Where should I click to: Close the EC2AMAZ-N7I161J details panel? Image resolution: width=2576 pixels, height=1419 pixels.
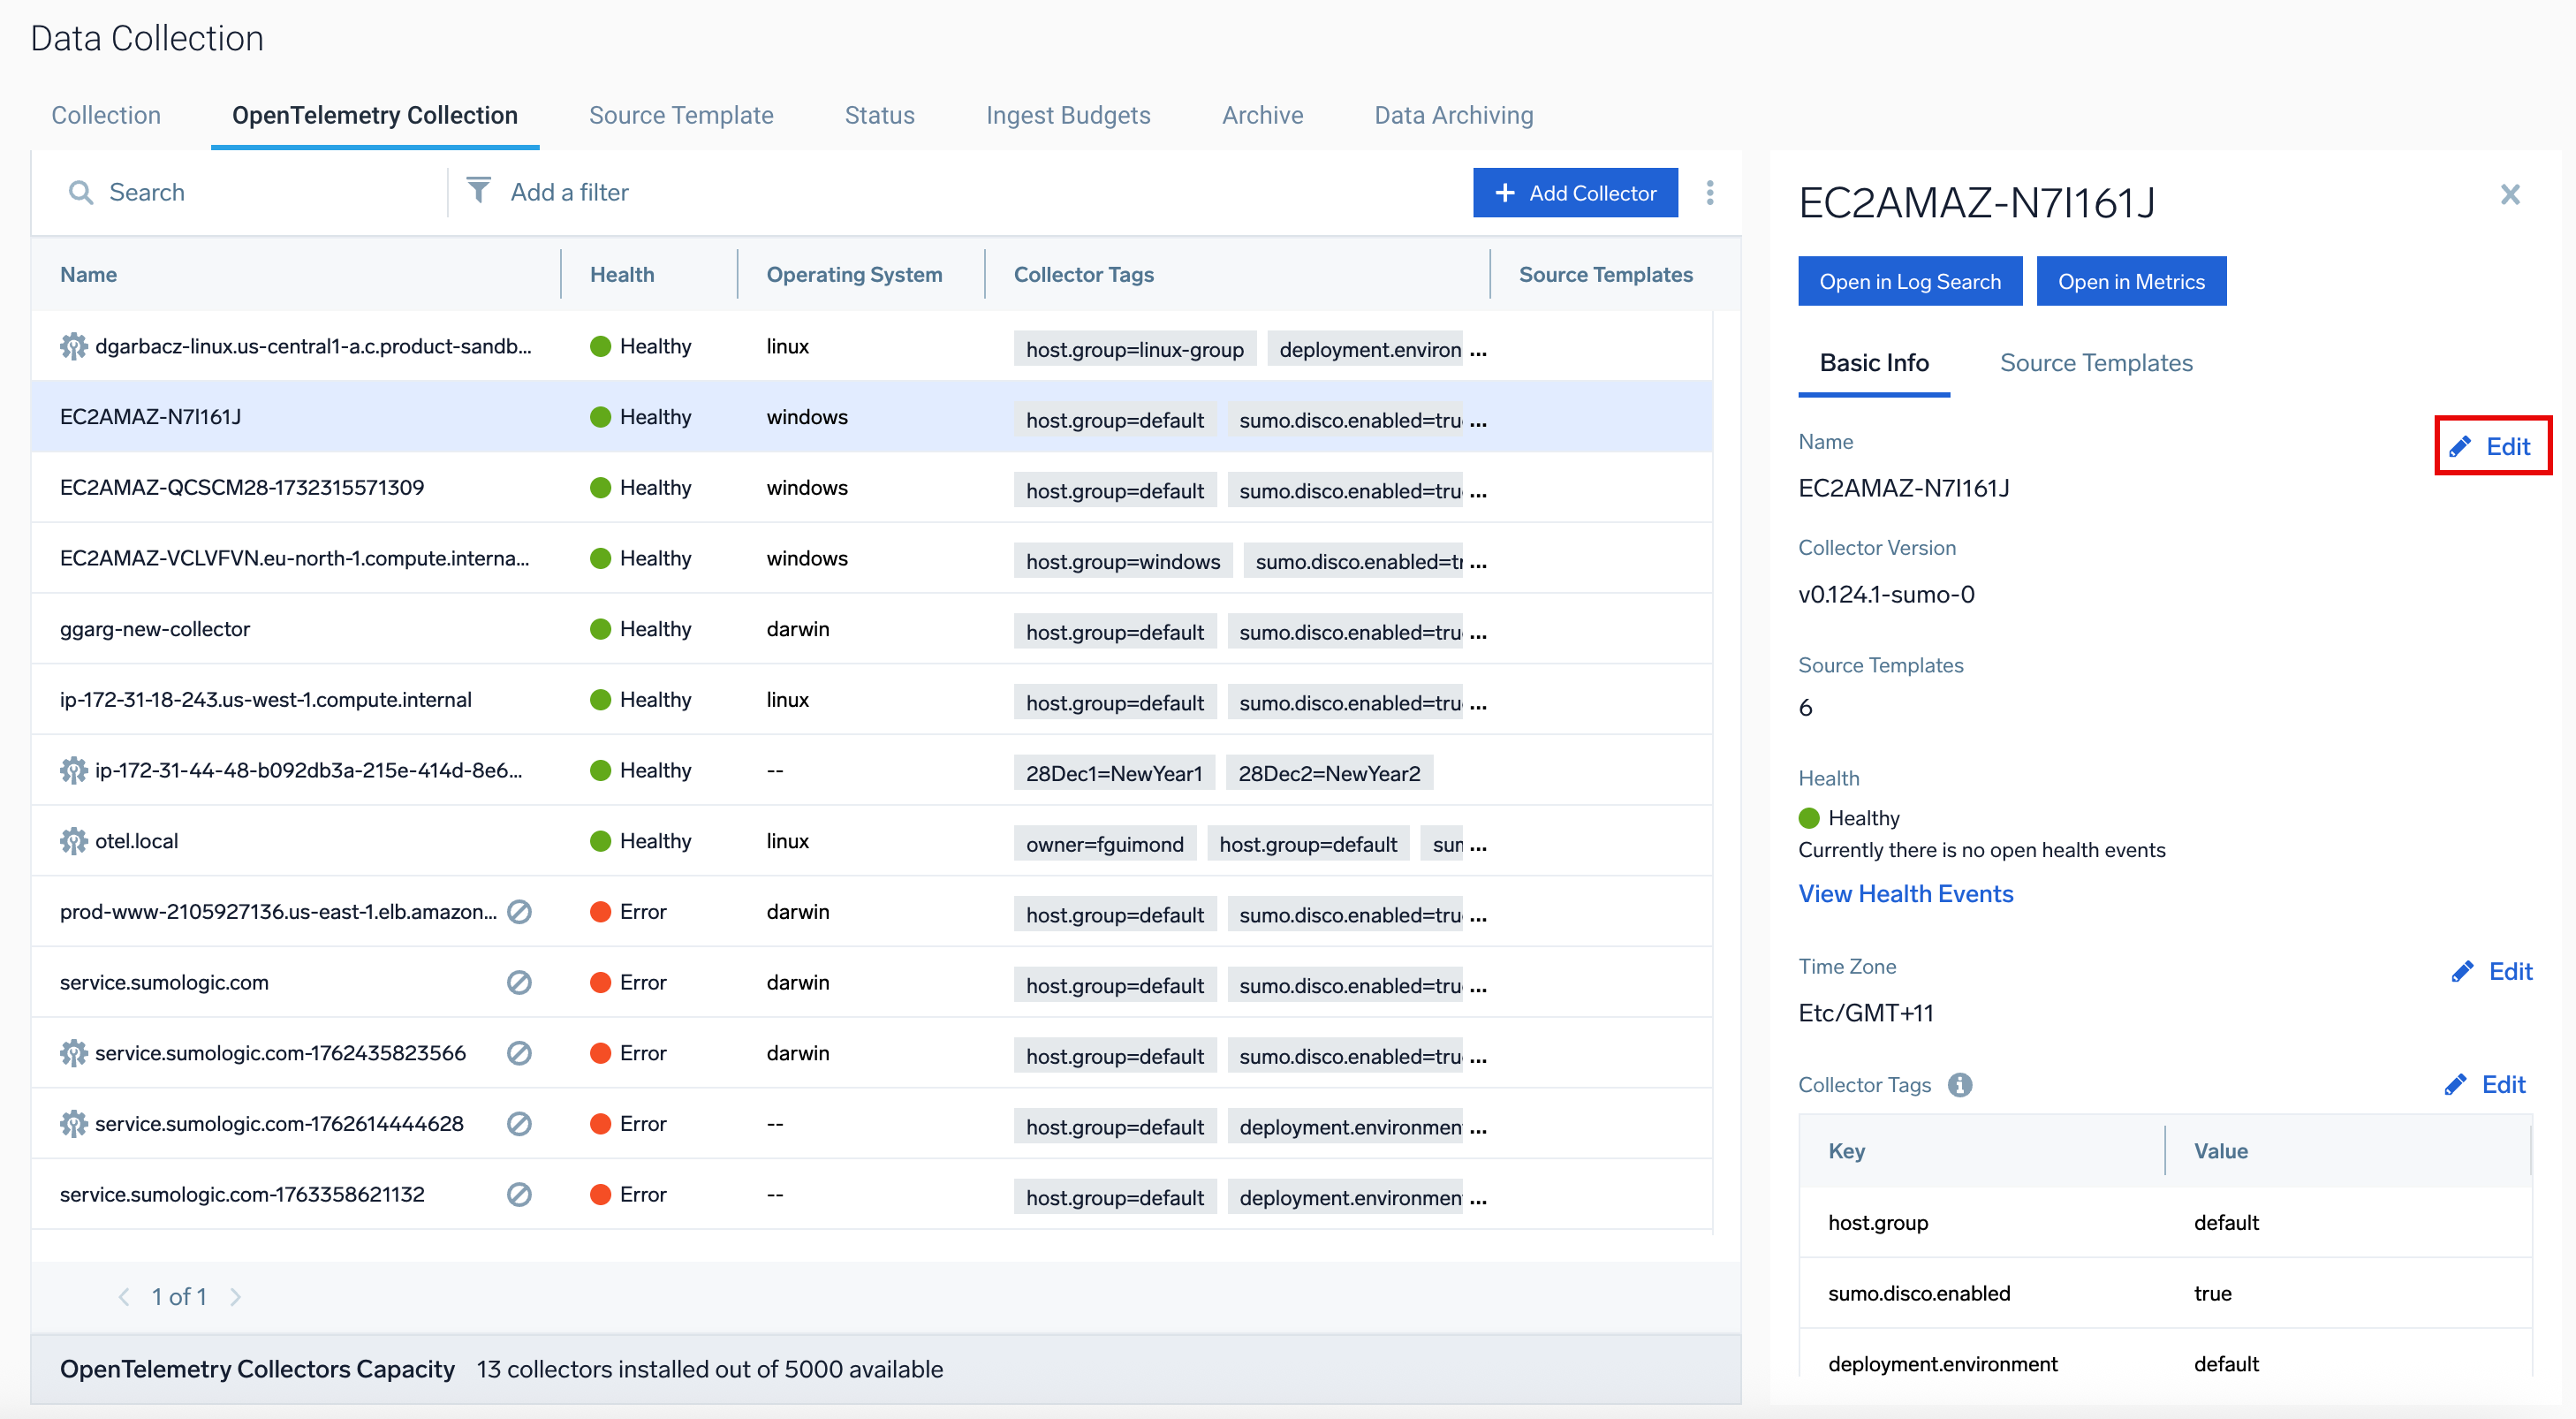point(2509,195)
